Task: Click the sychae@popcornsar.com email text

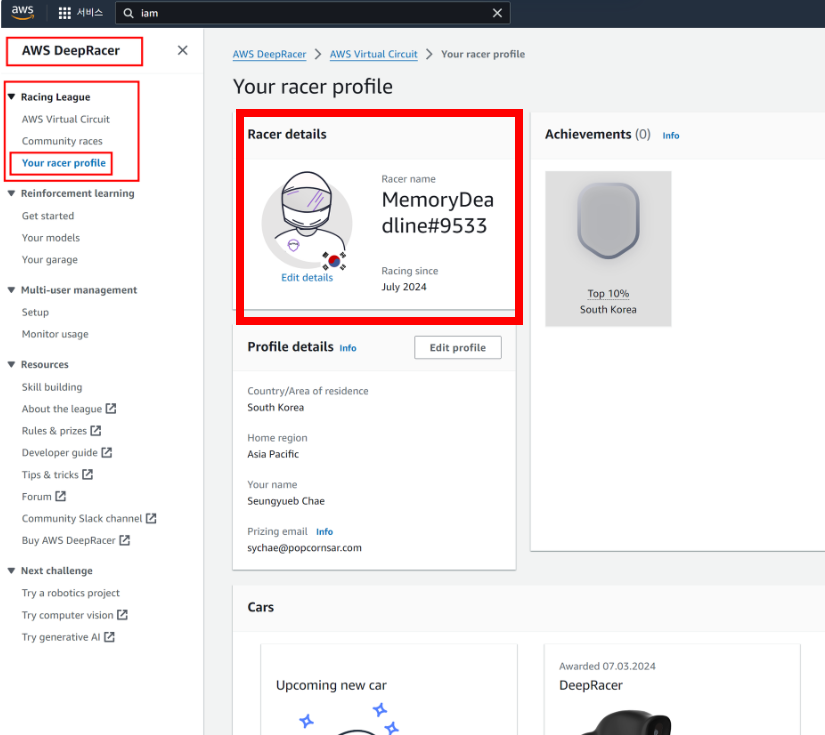Action: 305,548
